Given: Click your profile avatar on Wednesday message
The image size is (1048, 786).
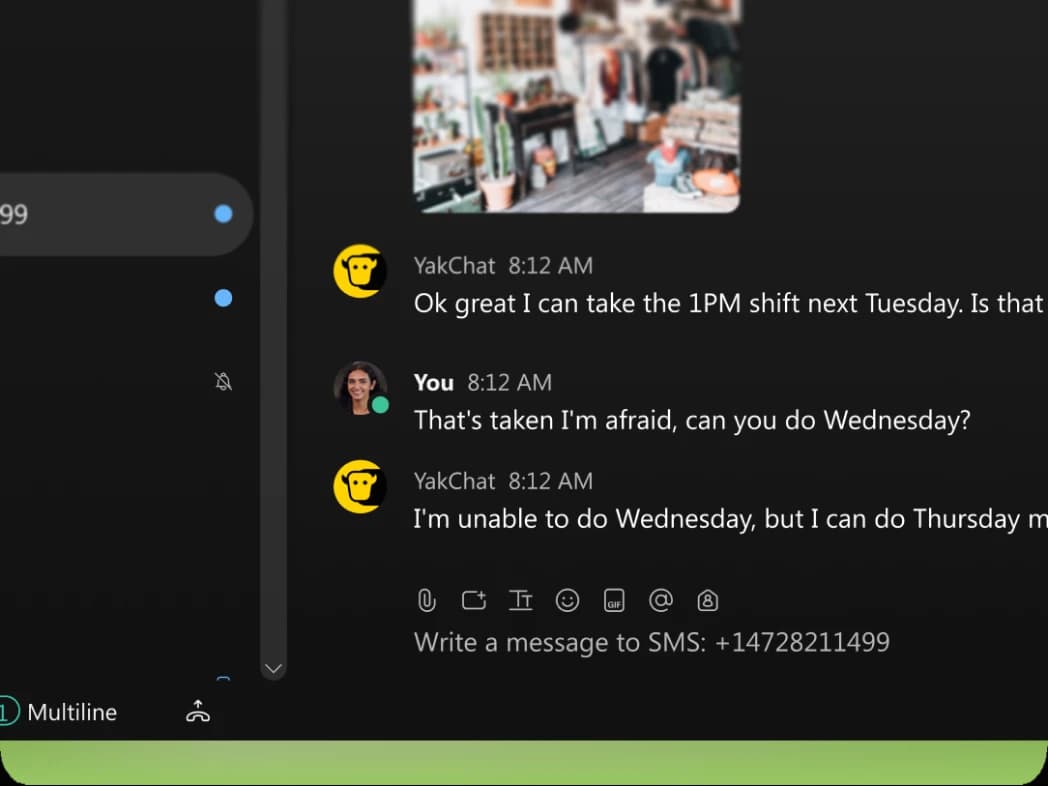Looking at the screenshot, I should click(x=360, y=388).
